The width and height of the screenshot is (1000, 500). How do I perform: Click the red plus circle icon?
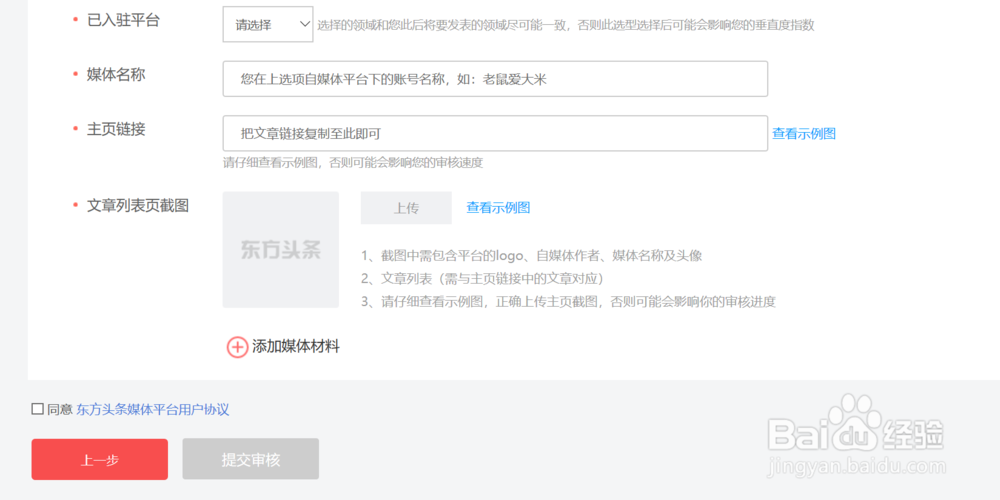237,348
